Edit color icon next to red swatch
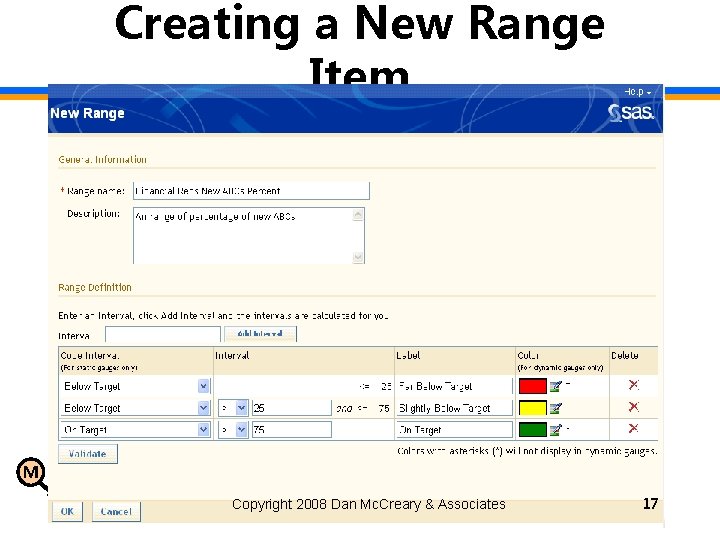 point(556,386)
